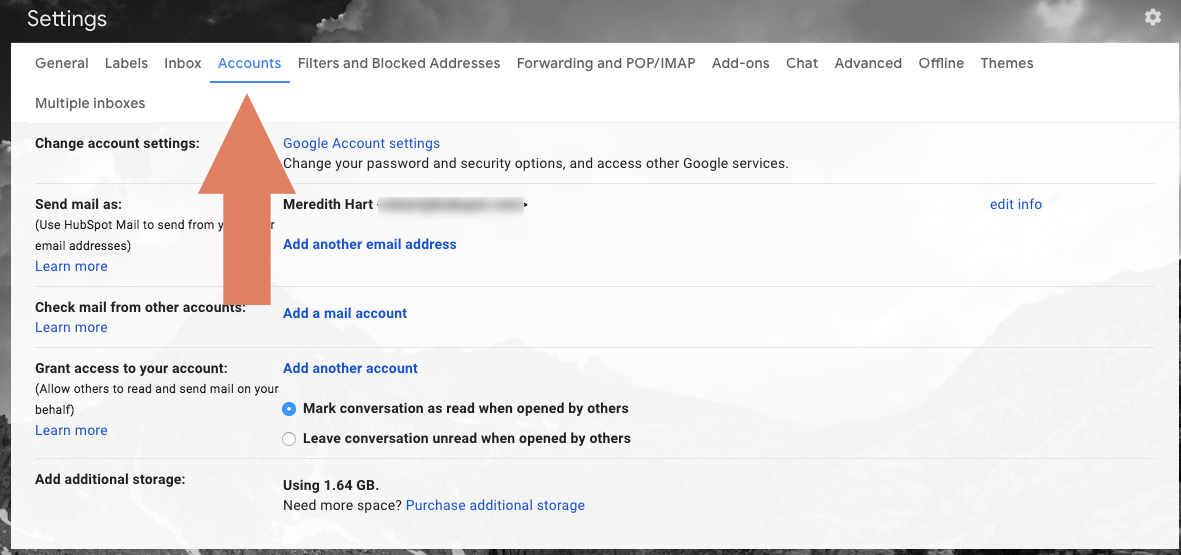Image resolution: width=1181 pixels, height=555 pixels.
Task: Open Filters and Blocked Addresses tab
Action: [399, 63]
